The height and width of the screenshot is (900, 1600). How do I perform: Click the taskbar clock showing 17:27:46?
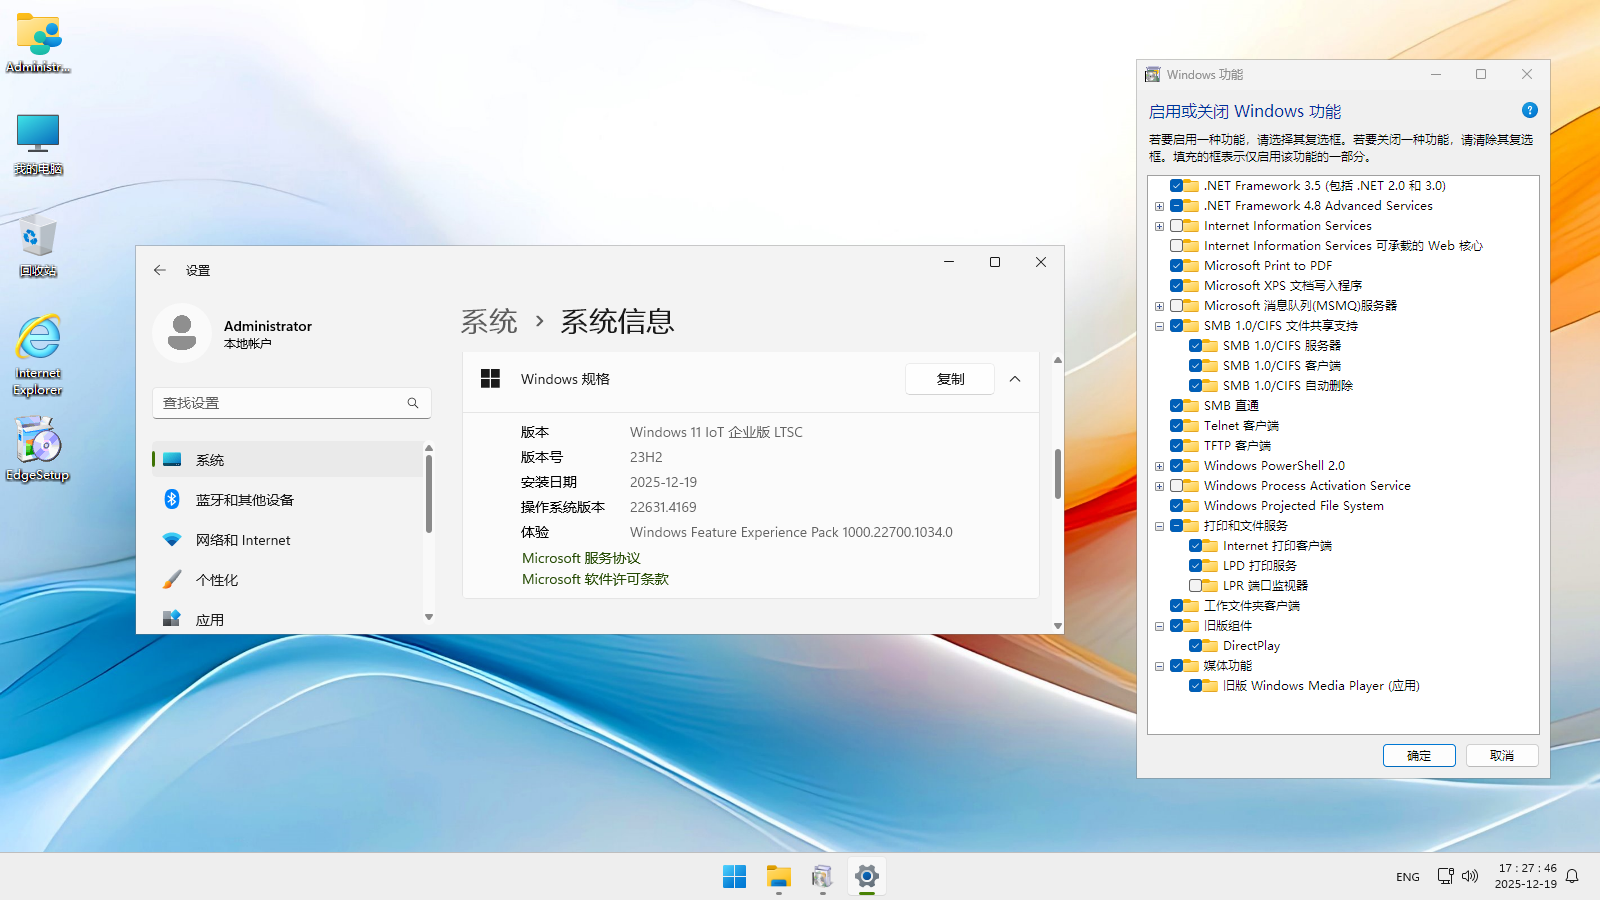(1526, 876)
